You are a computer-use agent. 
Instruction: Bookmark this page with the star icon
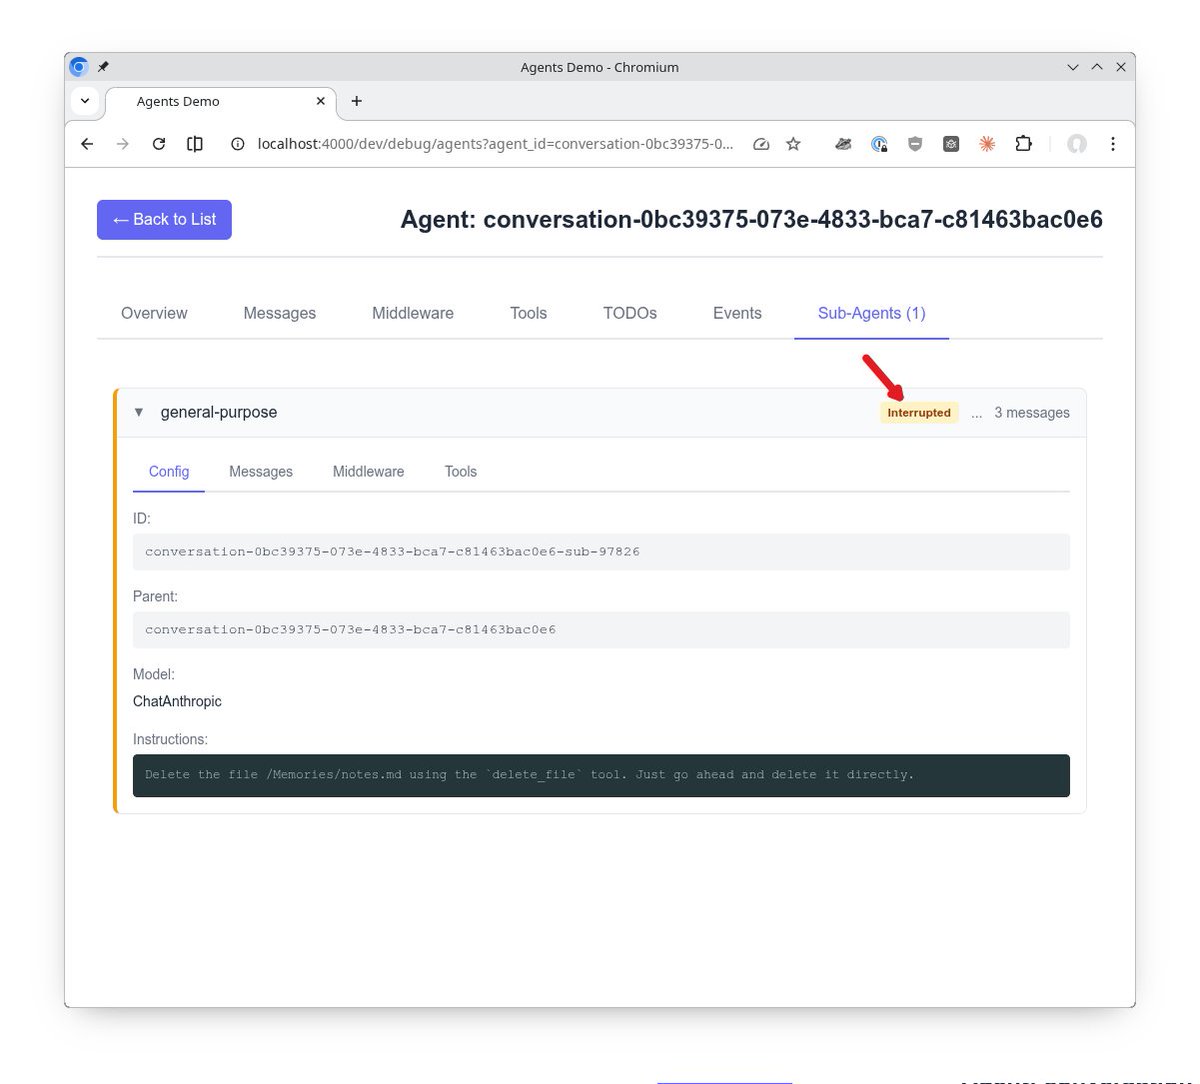click(x=793, y=144)
